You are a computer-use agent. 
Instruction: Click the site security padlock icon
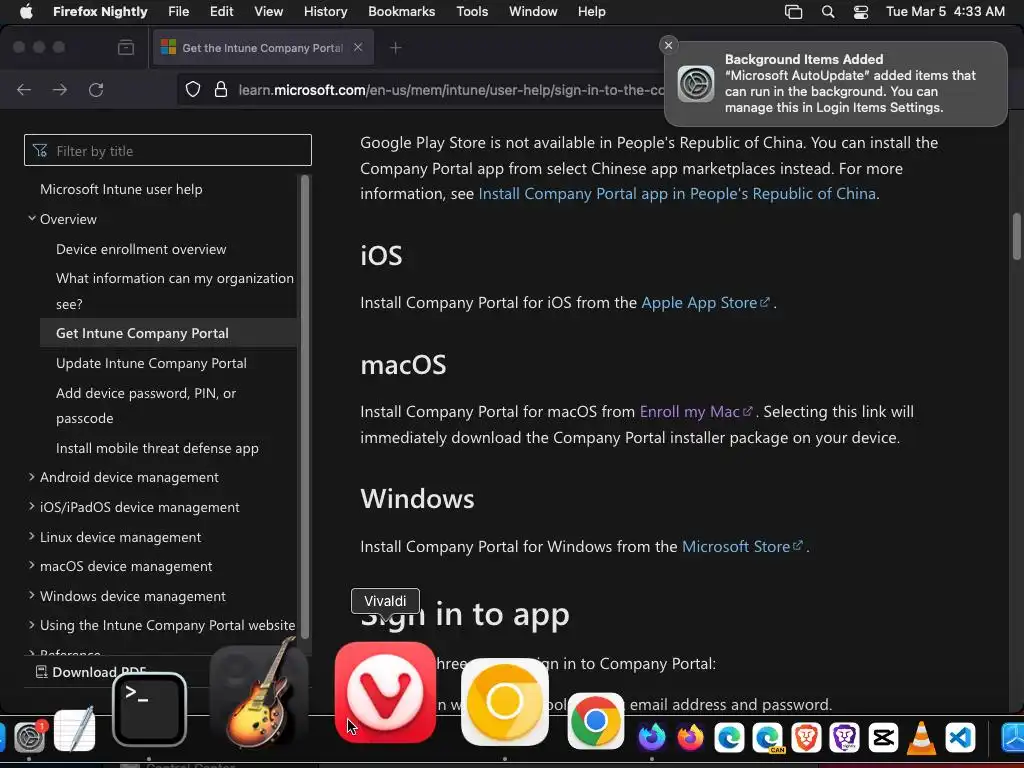coord(221,89)
